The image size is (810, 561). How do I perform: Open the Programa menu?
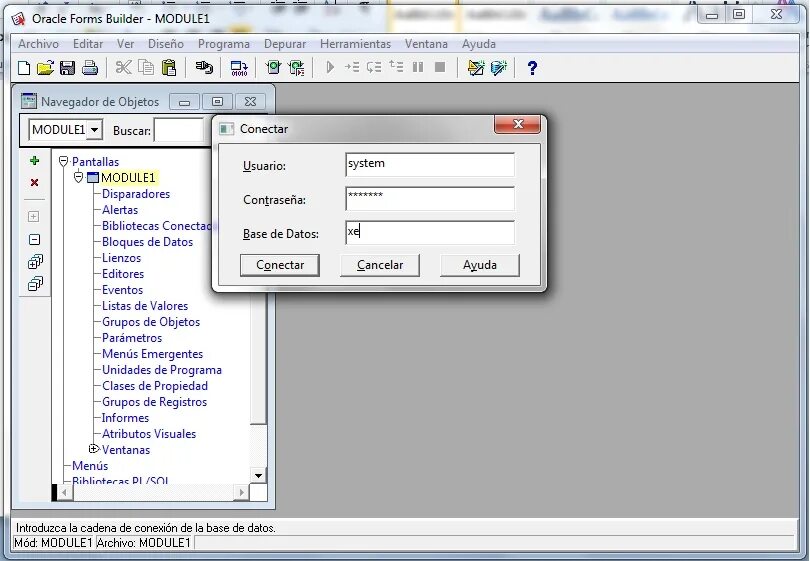click(224, 44)
